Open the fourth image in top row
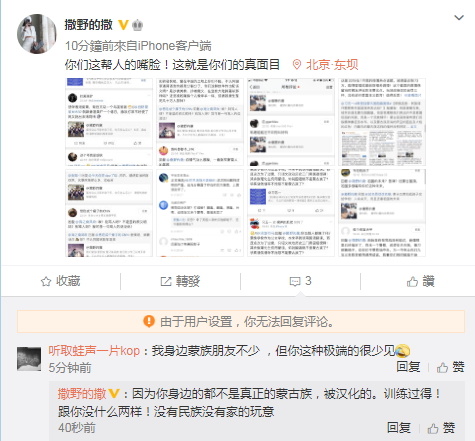This screenshot has width=475, height=441. (x=382, y=122)
